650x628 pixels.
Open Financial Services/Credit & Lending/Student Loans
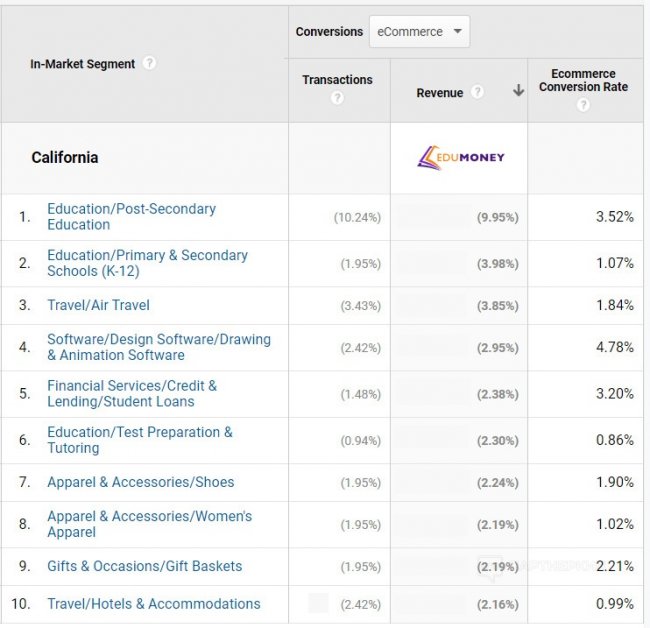click(131, 393)
